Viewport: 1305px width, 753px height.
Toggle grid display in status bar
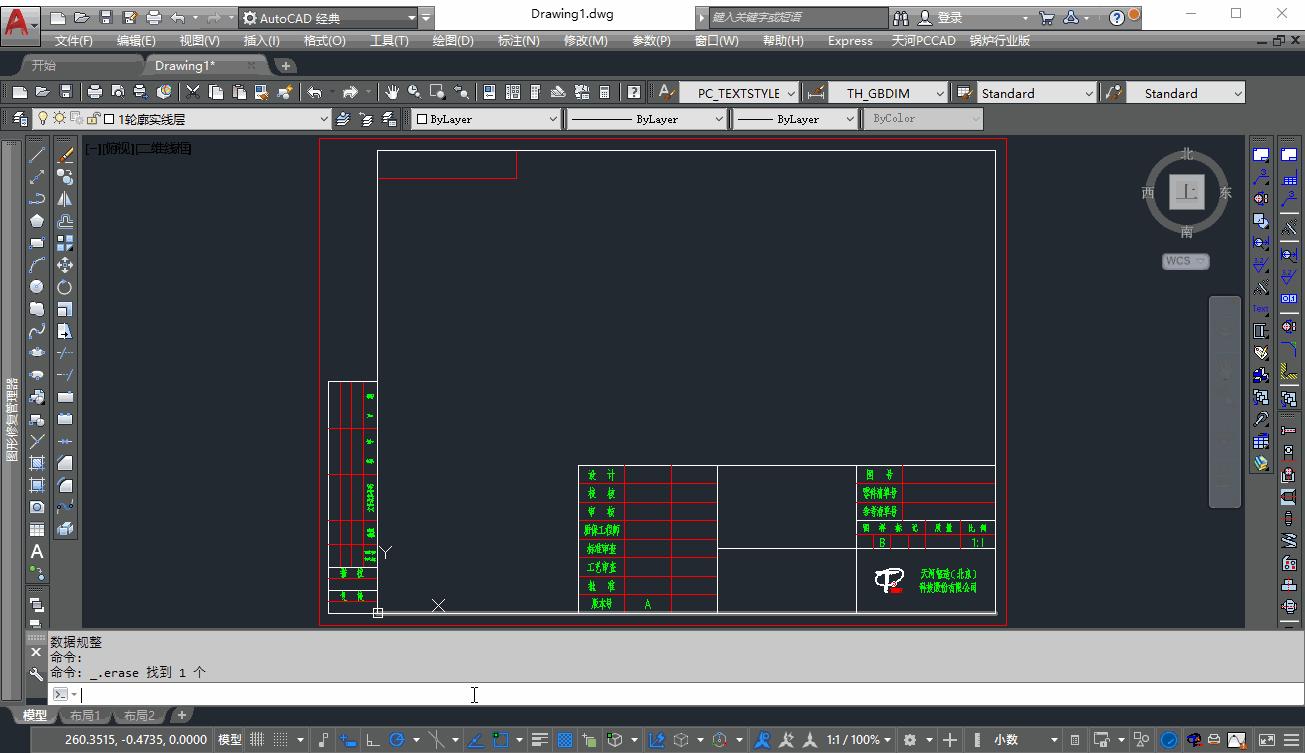[x=257, y=740]
